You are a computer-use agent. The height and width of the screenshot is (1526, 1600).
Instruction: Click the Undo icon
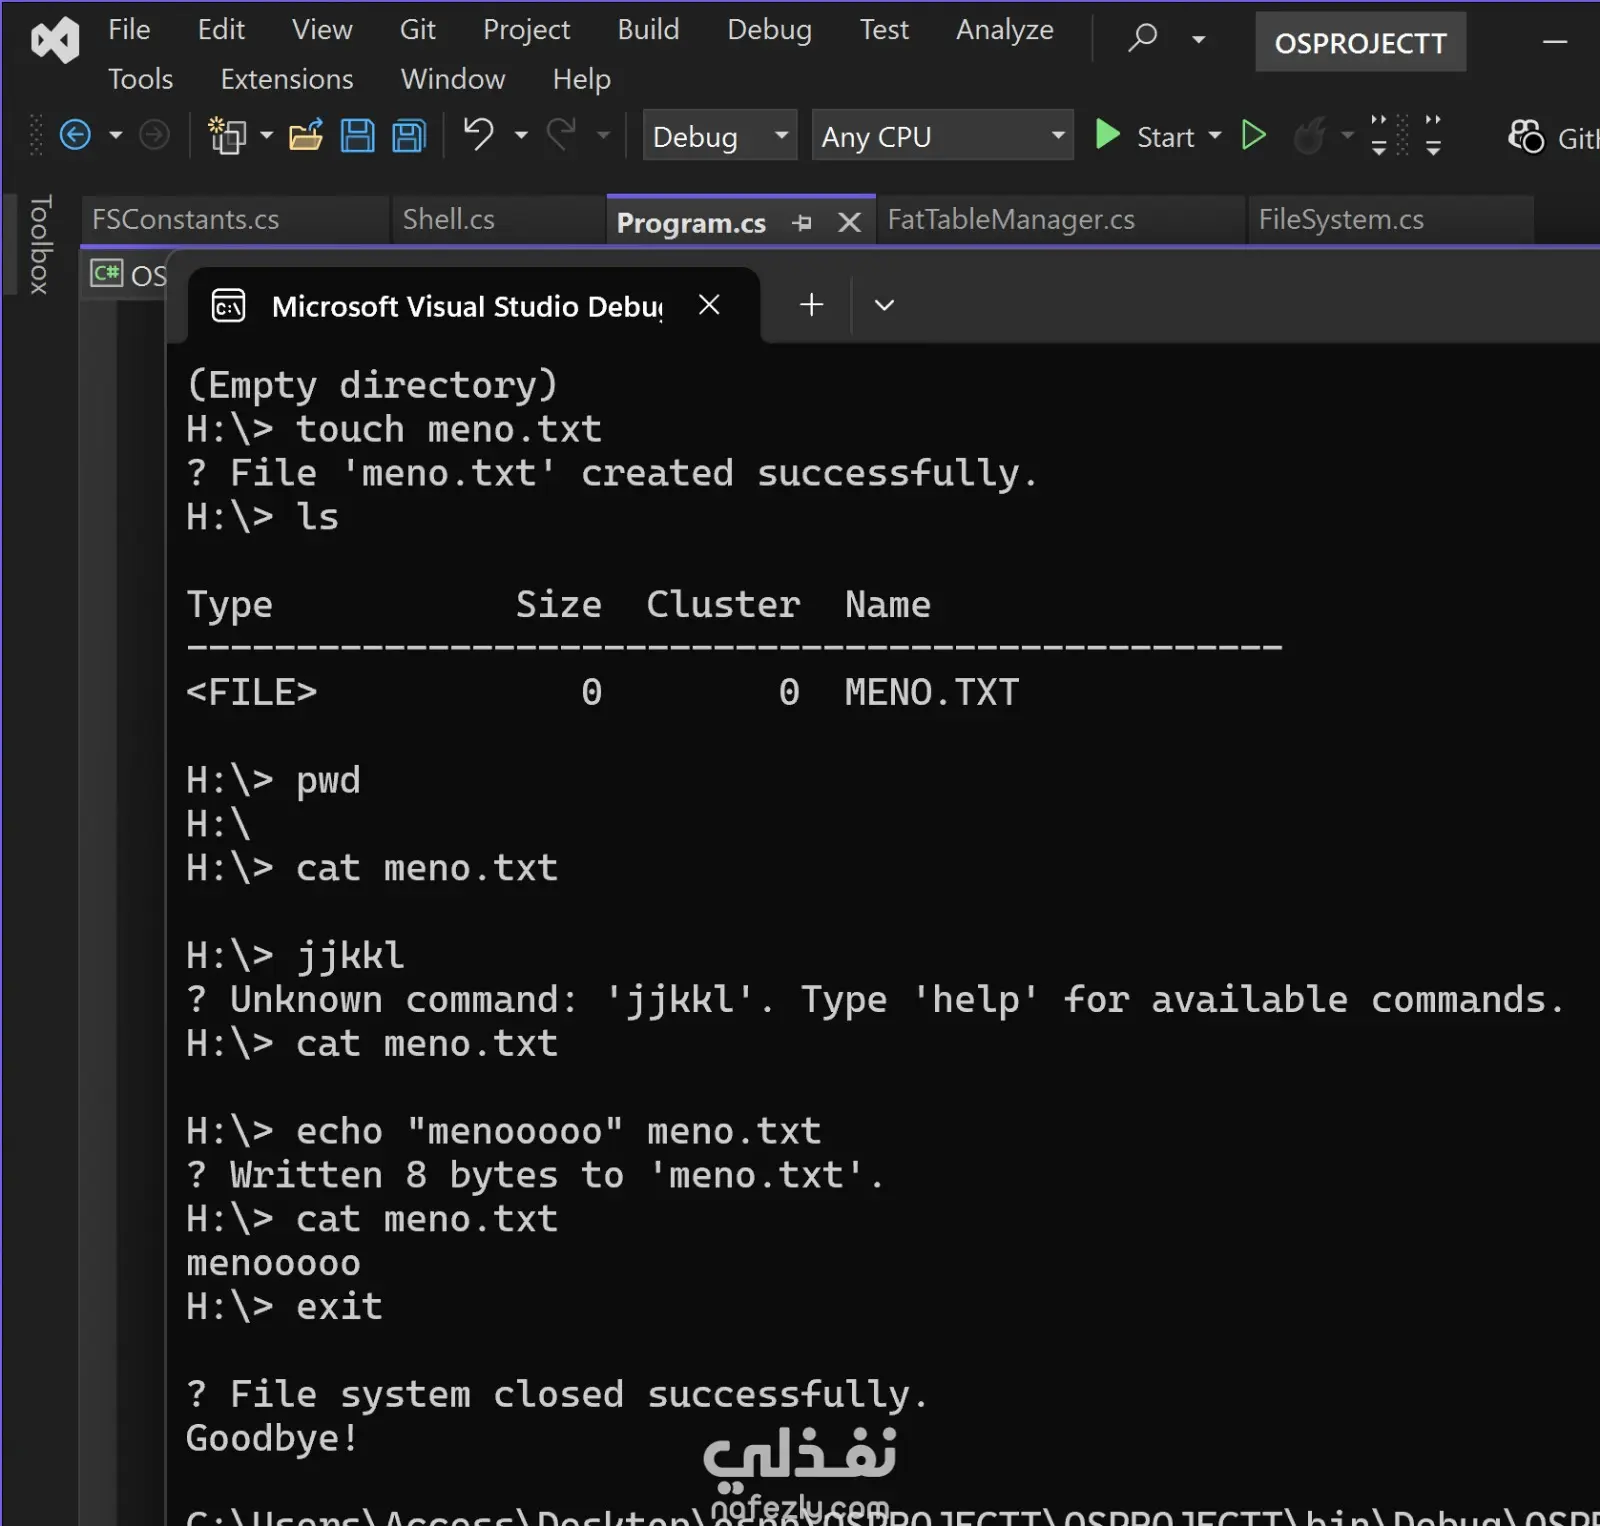[479, 134]
